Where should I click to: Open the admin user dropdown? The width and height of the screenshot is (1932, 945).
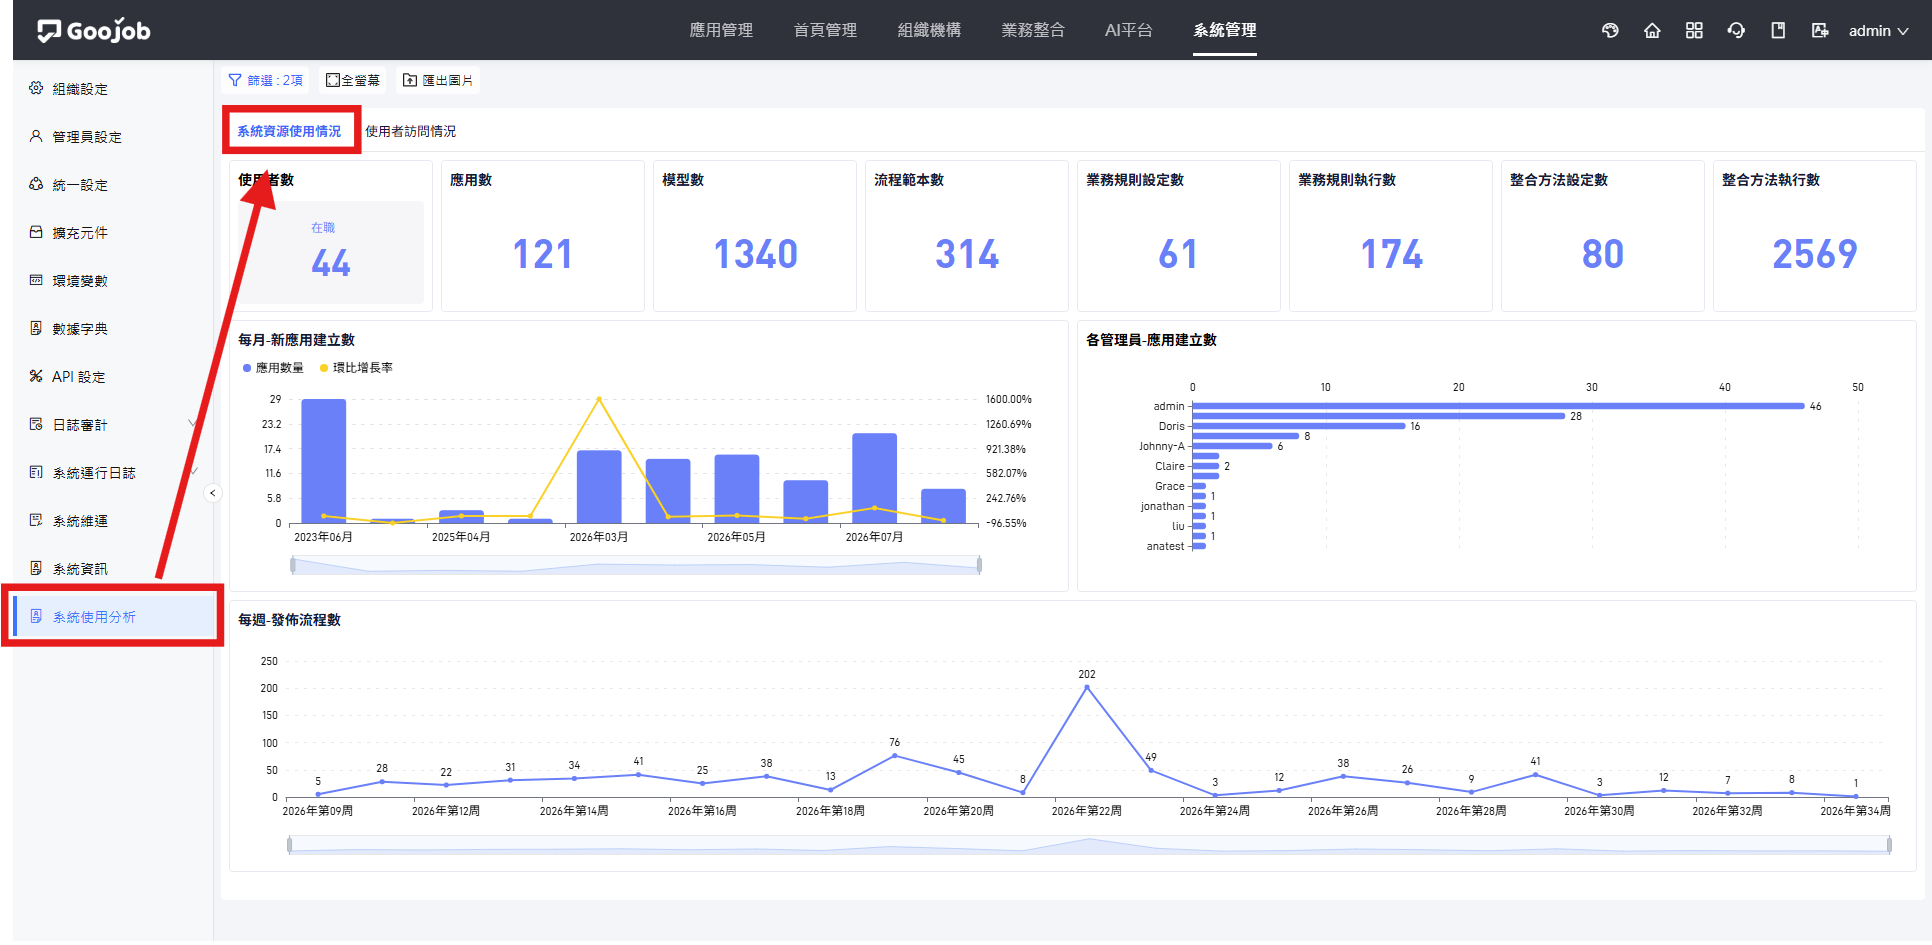click(x=1878, y=30)
